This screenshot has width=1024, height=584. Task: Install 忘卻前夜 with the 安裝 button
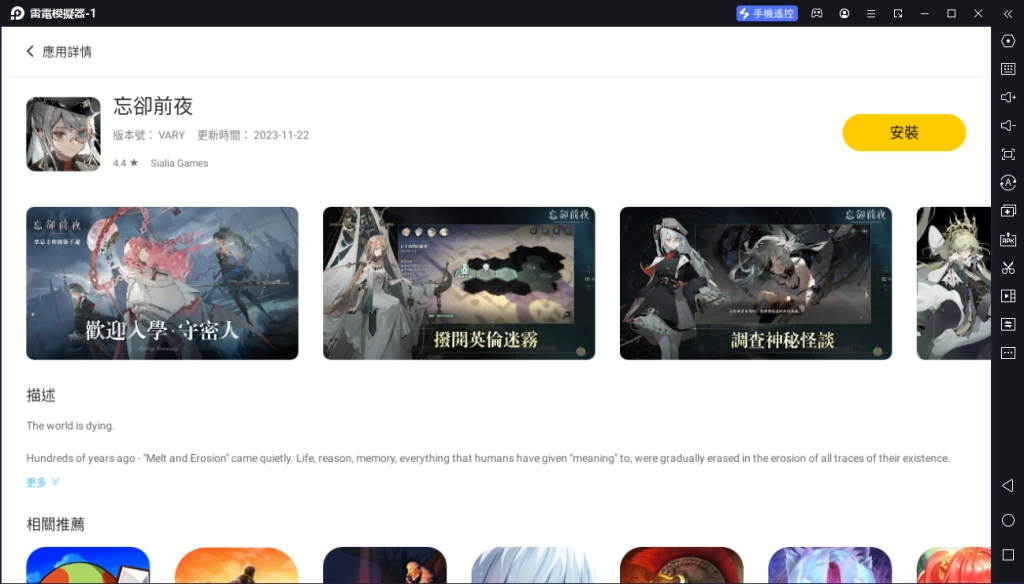click(x=904, y=133)
